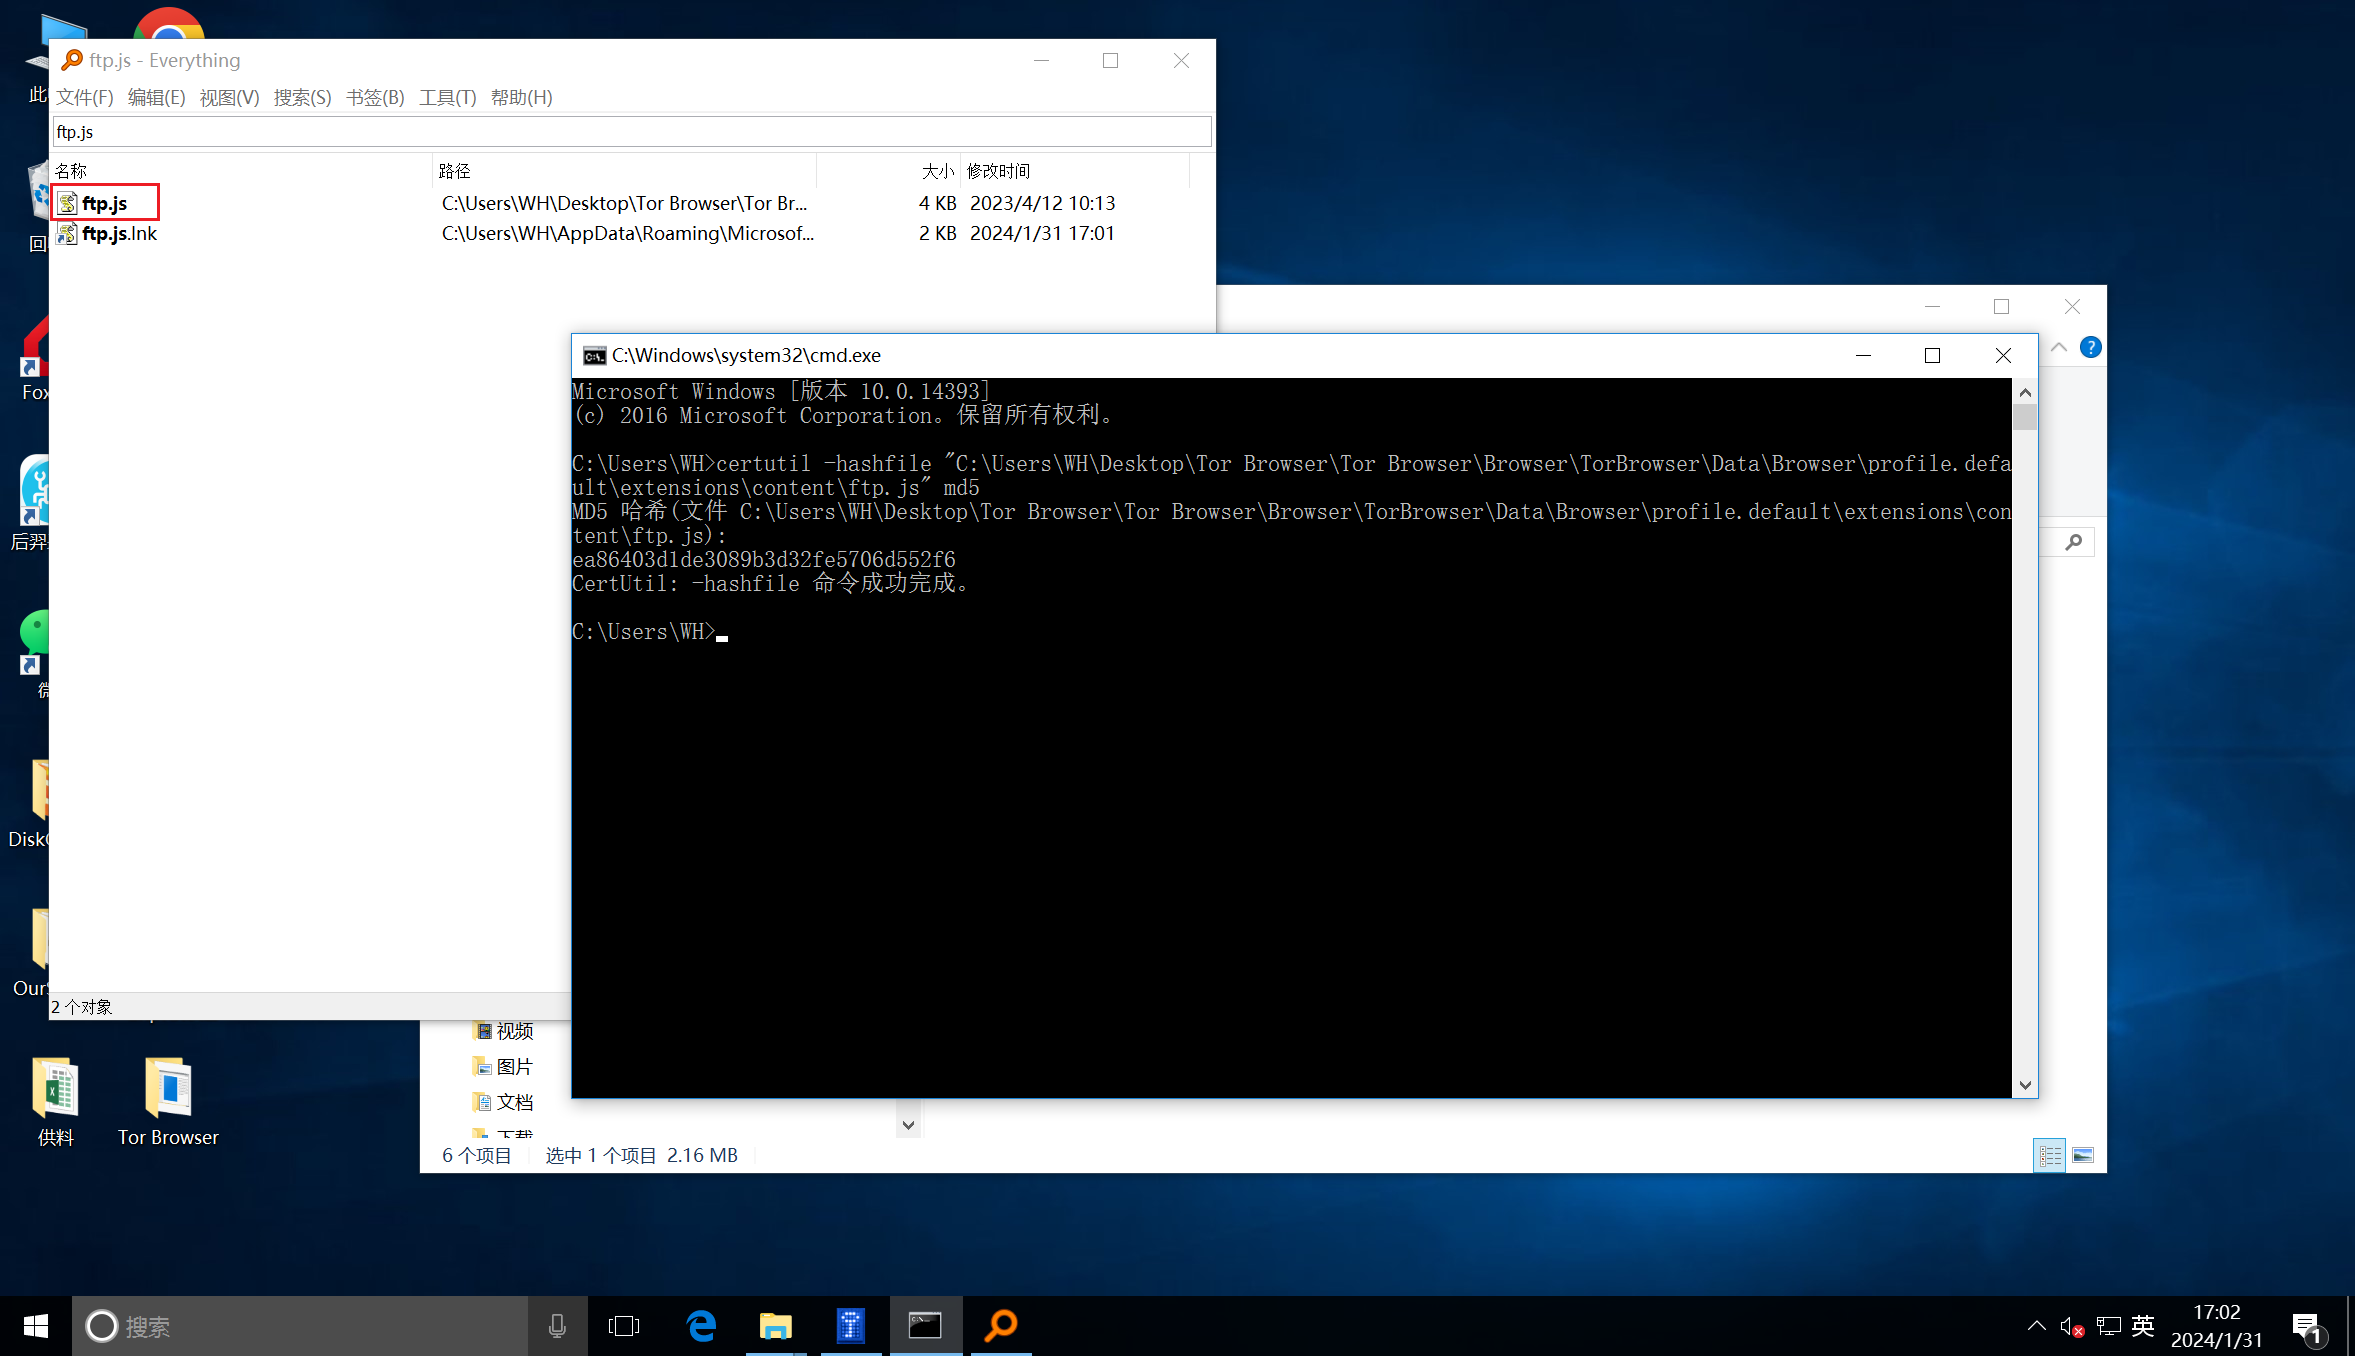The image size is (2355, 1356).
Task: Click the Explorer search magnifier icon
Action: [2073, 542]
